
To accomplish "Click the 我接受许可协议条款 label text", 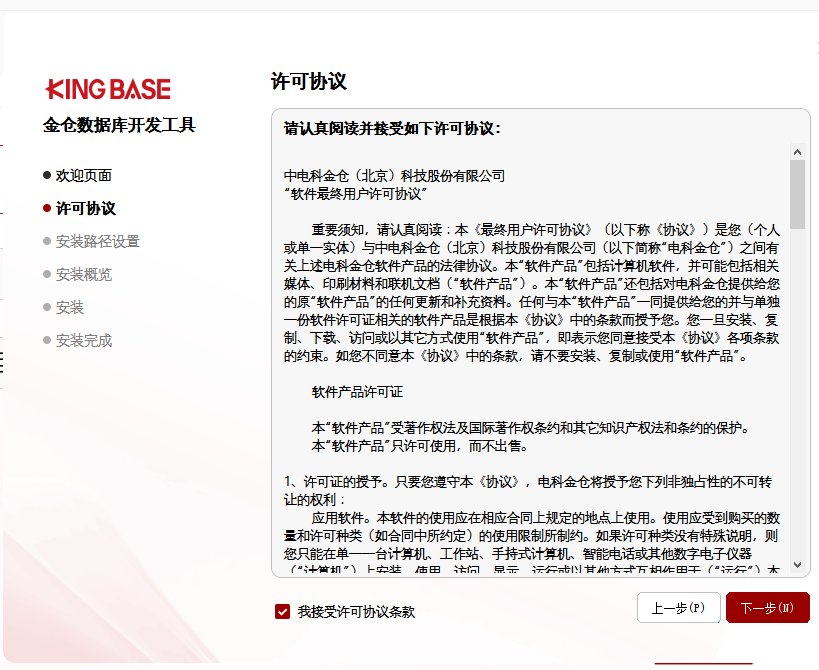I will 356,611.
